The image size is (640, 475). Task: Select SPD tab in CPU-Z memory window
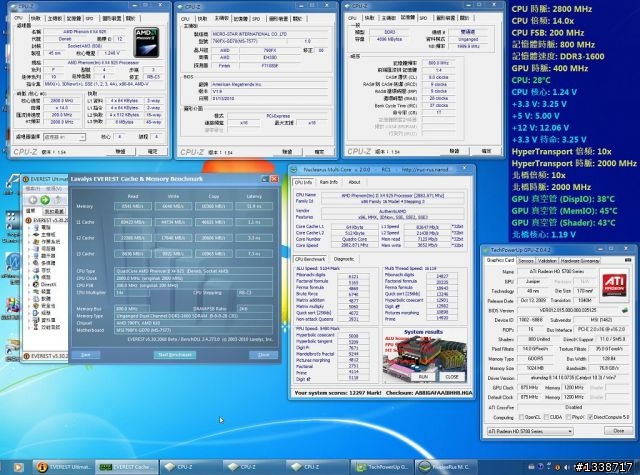tap(424, 18)
